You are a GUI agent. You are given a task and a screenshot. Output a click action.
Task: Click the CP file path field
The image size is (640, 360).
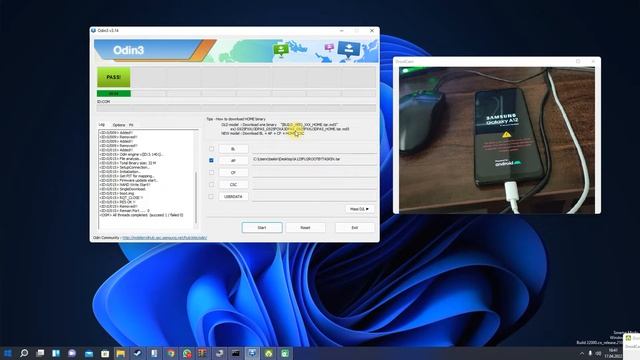pos(313,172)
